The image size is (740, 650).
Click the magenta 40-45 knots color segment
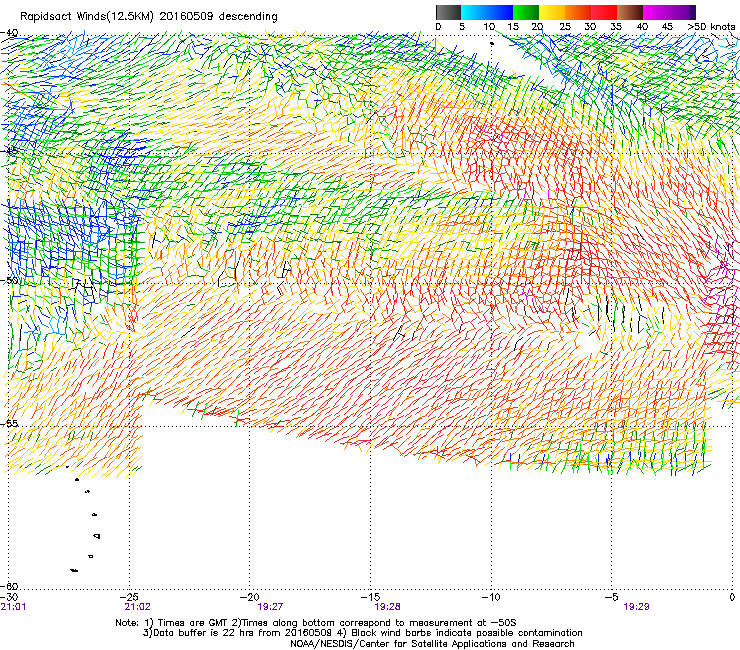point(656,12)
